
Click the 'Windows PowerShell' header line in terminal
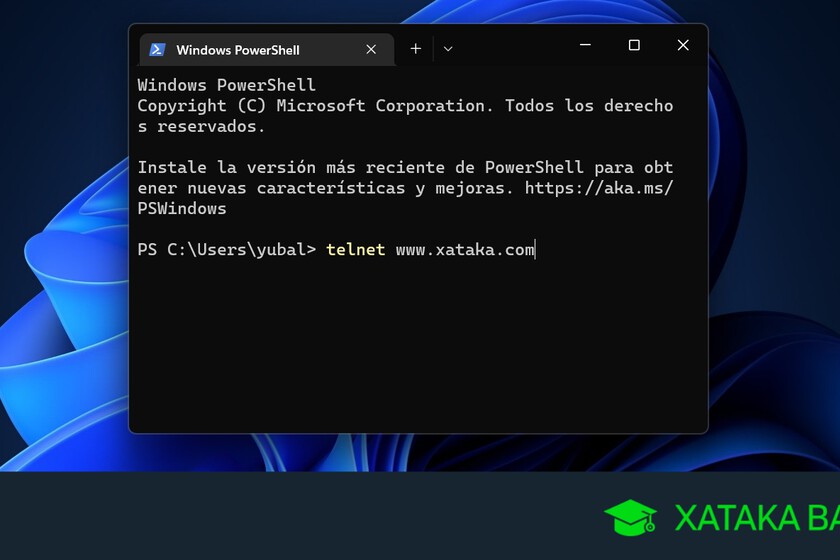pyautogui.click(x=227, y=85)
